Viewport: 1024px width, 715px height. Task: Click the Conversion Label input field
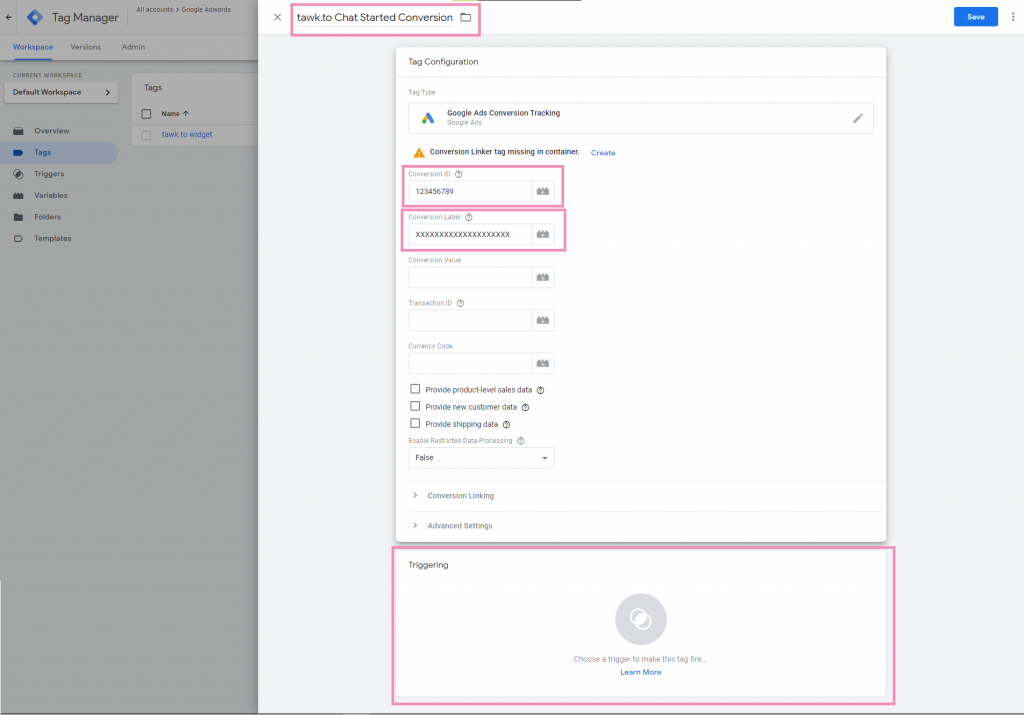pyautogui.click(x=470, y=234)
